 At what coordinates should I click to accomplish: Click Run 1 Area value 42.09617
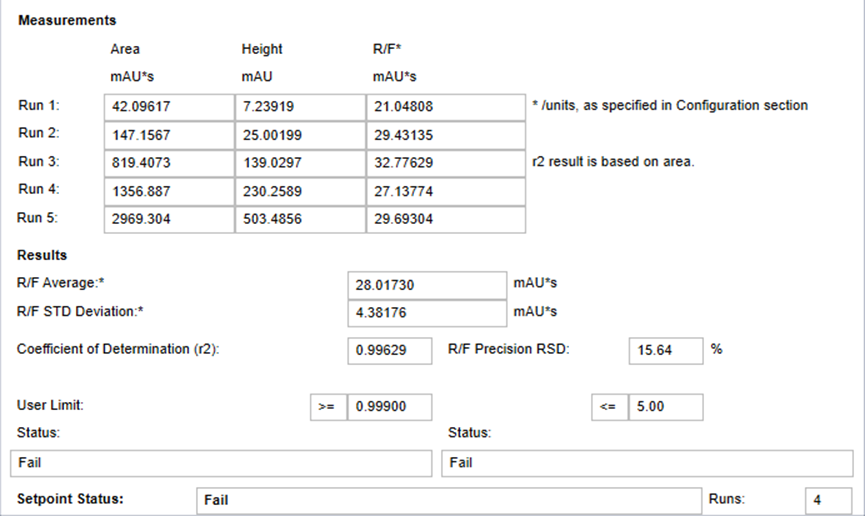[169, 107]
